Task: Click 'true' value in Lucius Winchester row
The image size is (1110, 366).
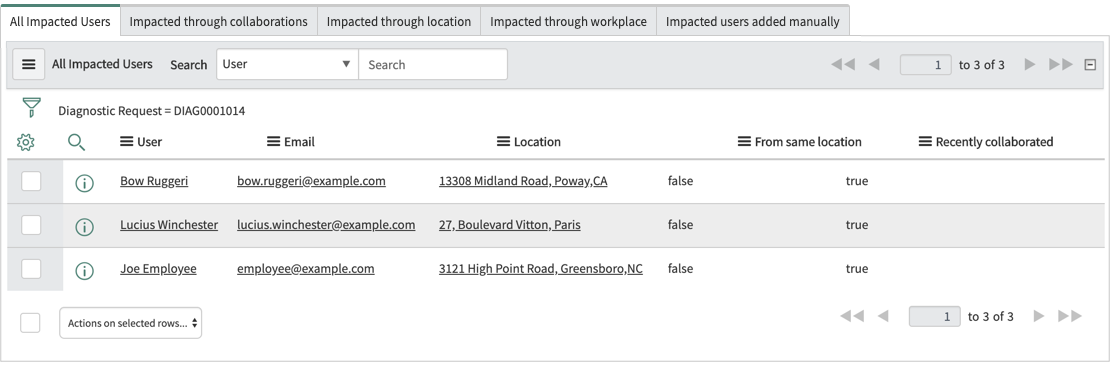Action: [x=857, y=225]
